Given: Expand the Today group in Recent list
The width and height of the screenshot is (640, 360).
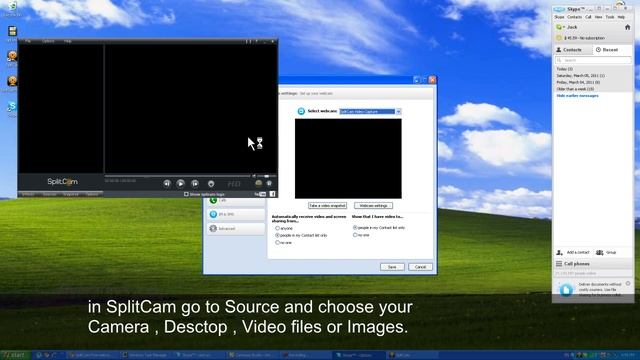Looking at the screenshot, I should (x=564, y=69).
